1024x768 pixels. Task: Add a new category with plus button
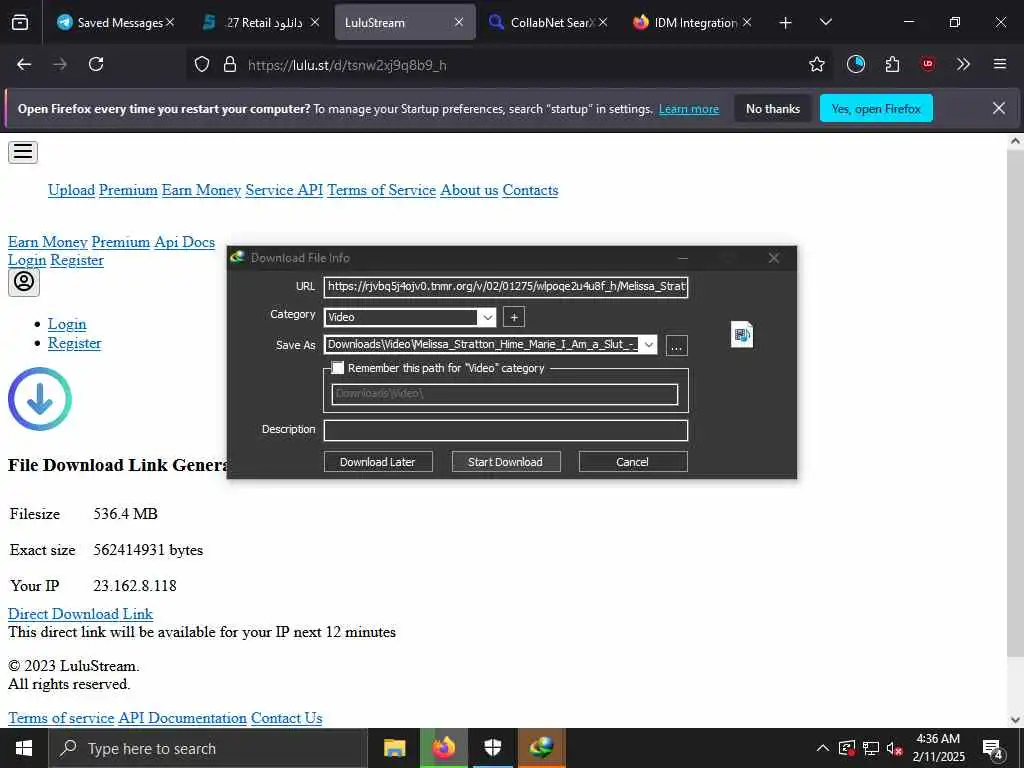tap(514, 317)
